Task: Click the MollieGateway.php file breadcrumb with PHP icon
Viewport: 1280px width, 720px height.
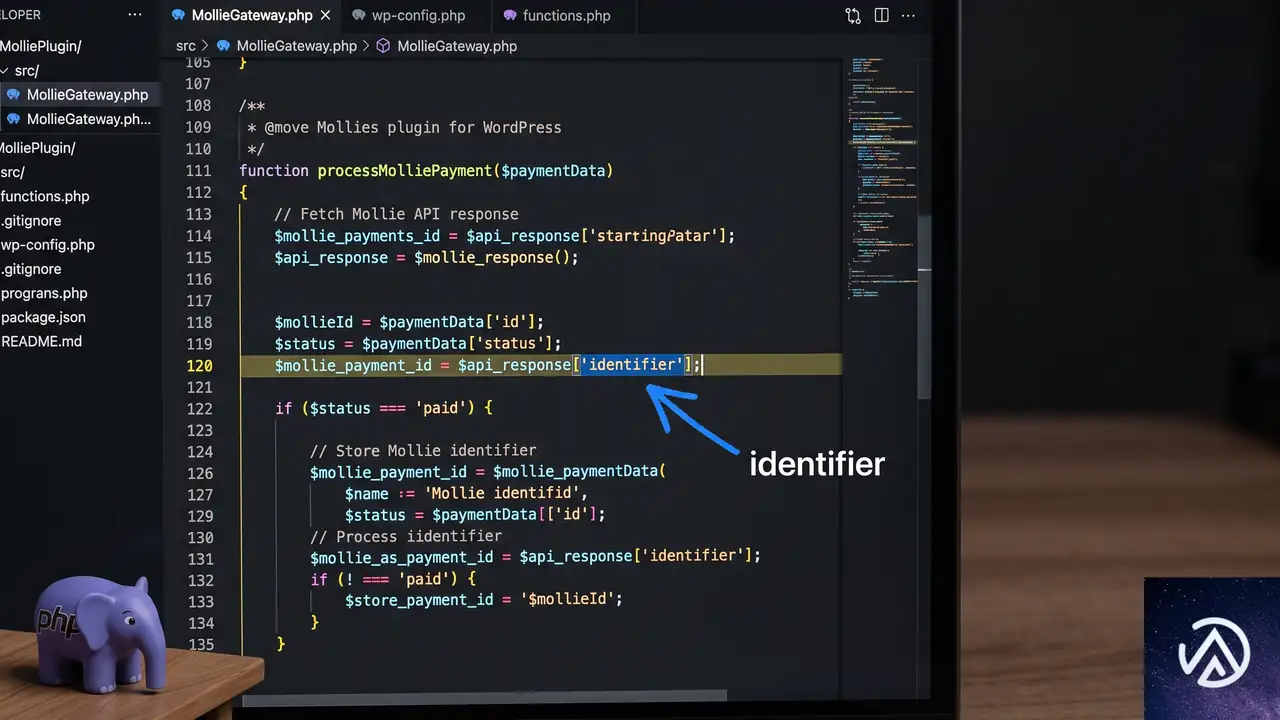Action: (x=286, y=46)
